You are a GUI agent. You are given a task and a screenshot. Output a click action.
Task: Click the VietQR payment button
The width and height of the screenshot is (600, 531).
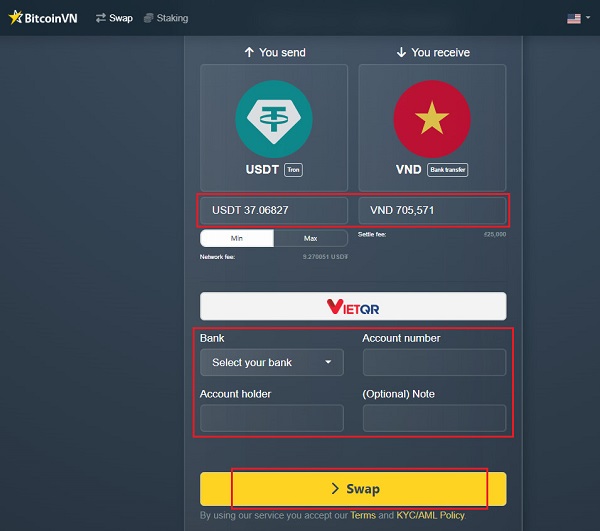coord(353,306)
